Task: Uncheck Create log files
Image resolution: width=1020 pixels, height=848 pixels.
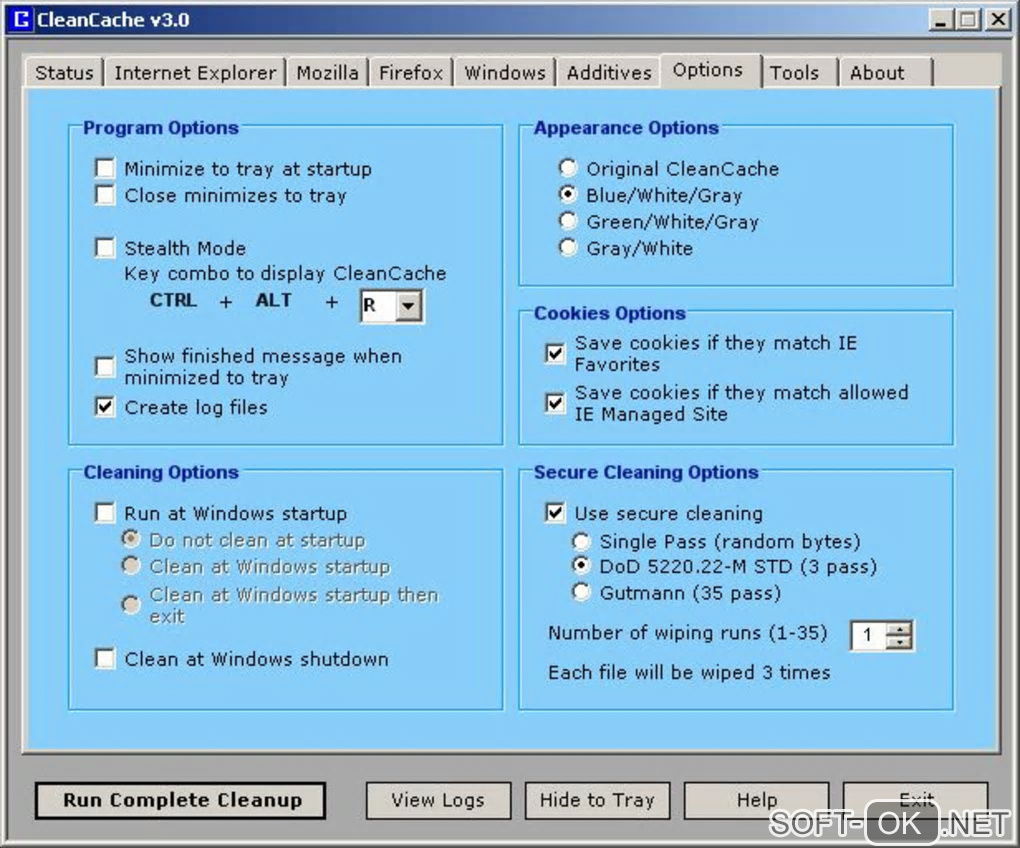Action: [x=105, y=407]
